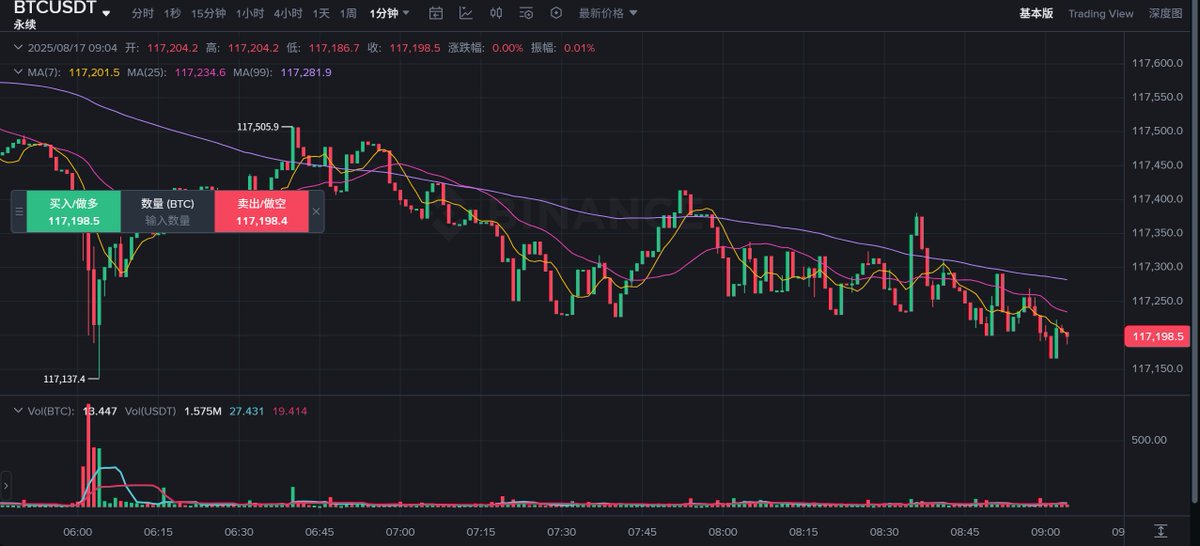The image size is (1200, 546).
Task: Open the 最新价格 price type dropdown
Action: [608, 13]
